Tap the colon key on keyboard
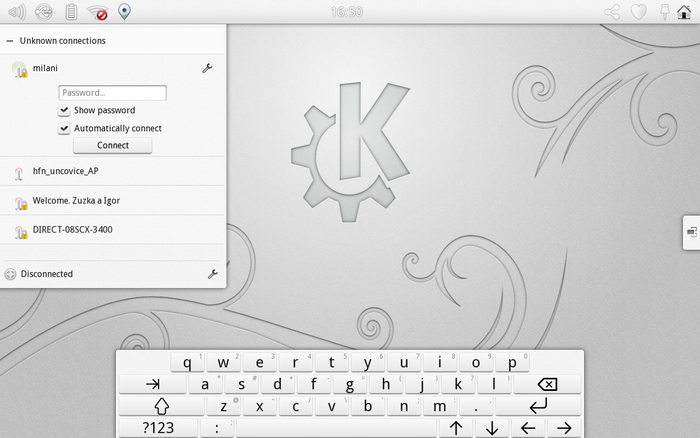 (217, 428)
